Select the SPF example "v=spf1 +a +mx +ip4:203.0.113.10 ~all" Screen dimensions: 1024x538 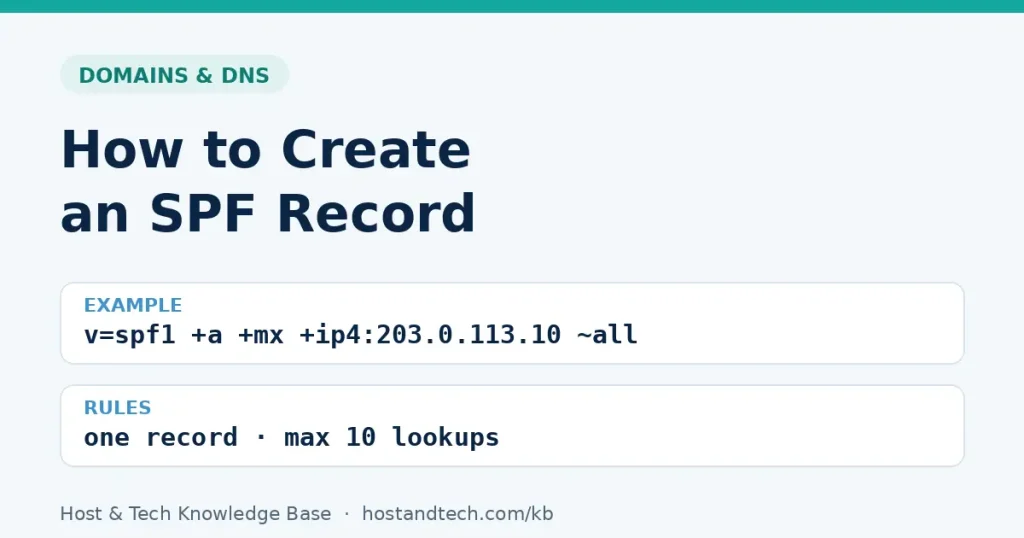tap(360, 335)
